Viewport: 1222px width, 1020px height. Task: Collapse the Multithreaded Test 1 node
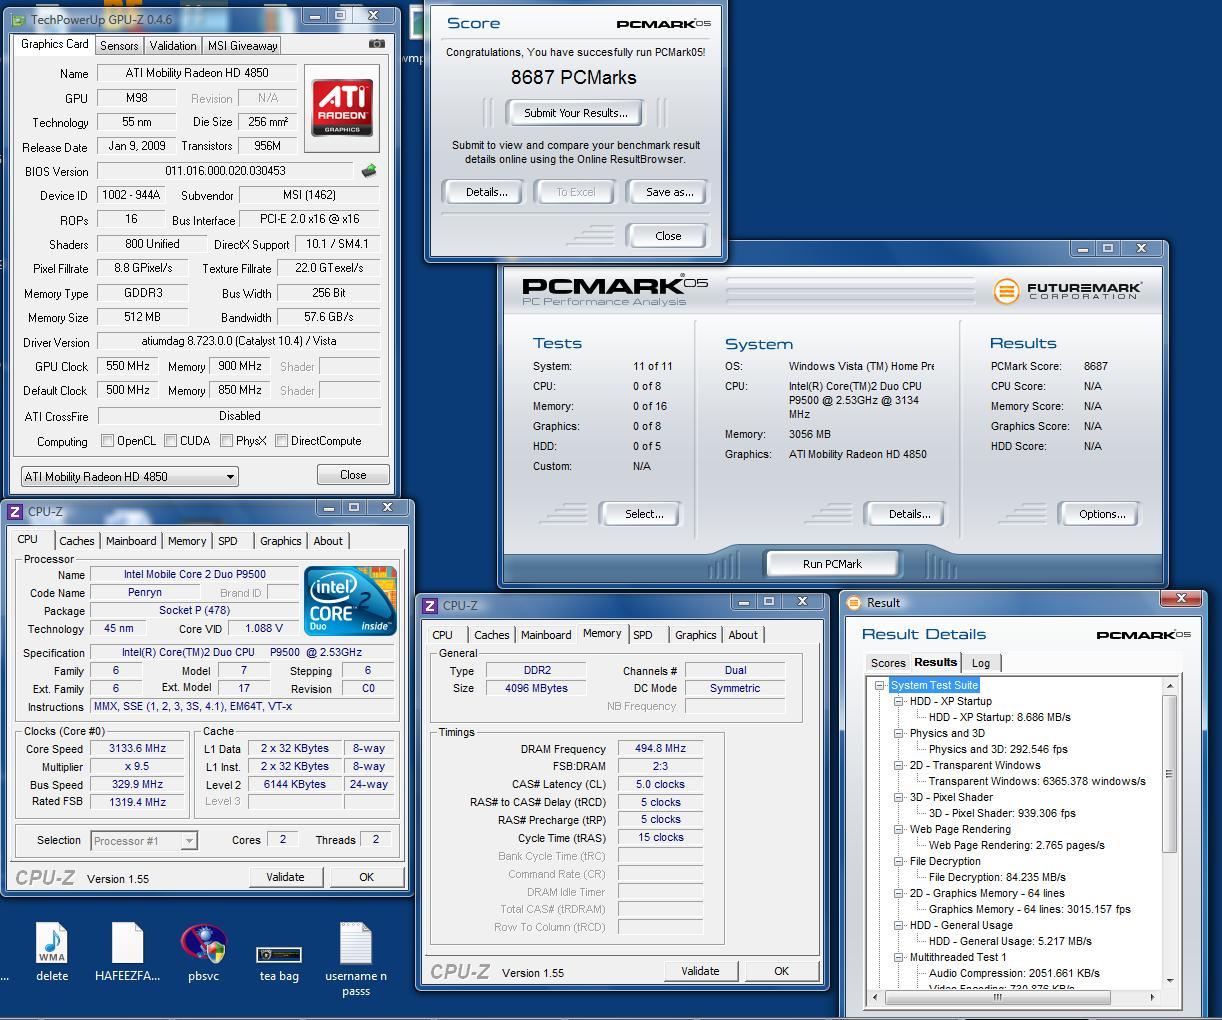(898, 957)
